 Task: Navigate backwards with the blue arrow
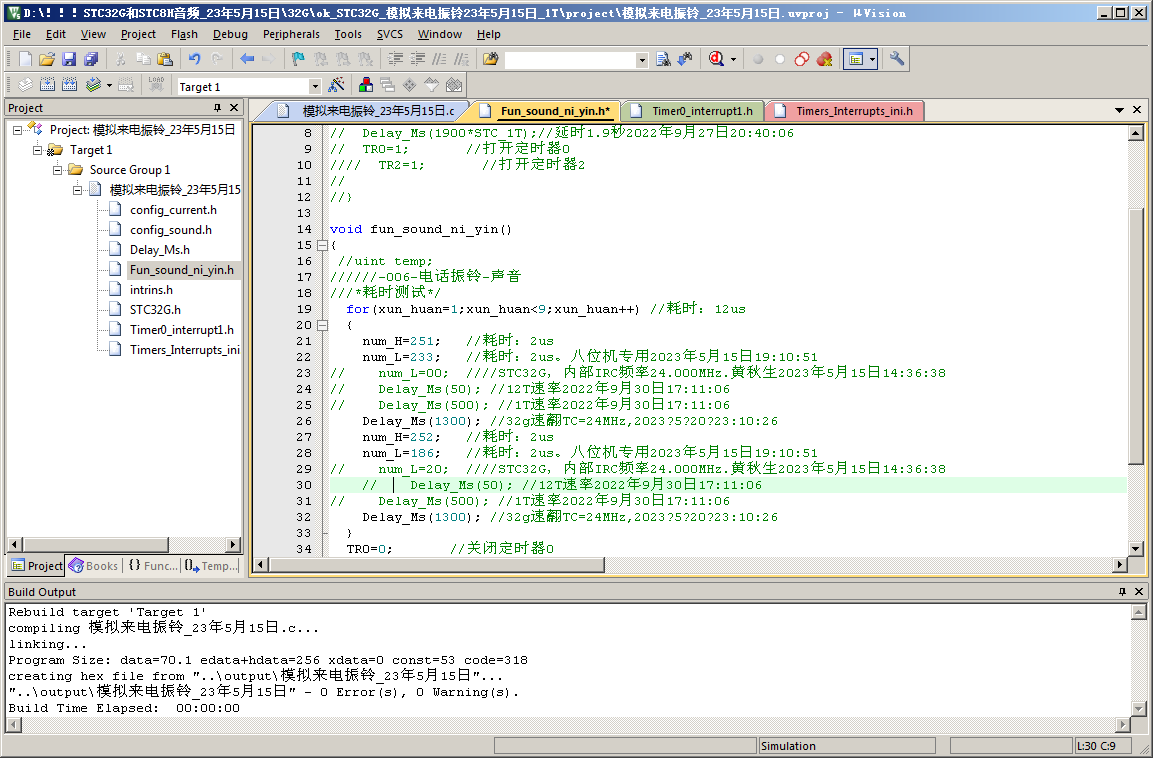click(246, 59)
